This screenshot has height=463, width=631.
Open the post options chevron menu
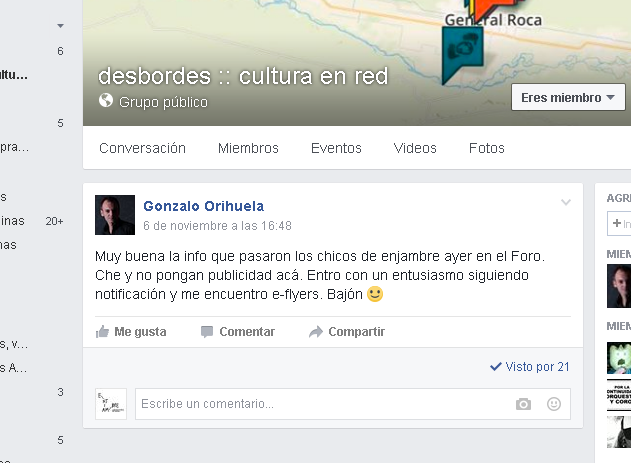point(566,202)
